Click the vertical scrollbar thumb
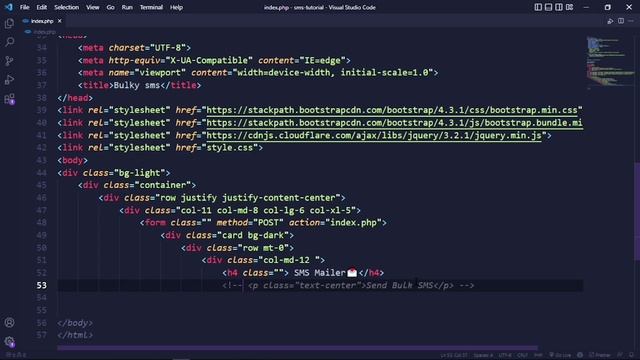Image resolution: width=640 pixels, height=360 pixels. pyautogui.click(x=637, y=211)
